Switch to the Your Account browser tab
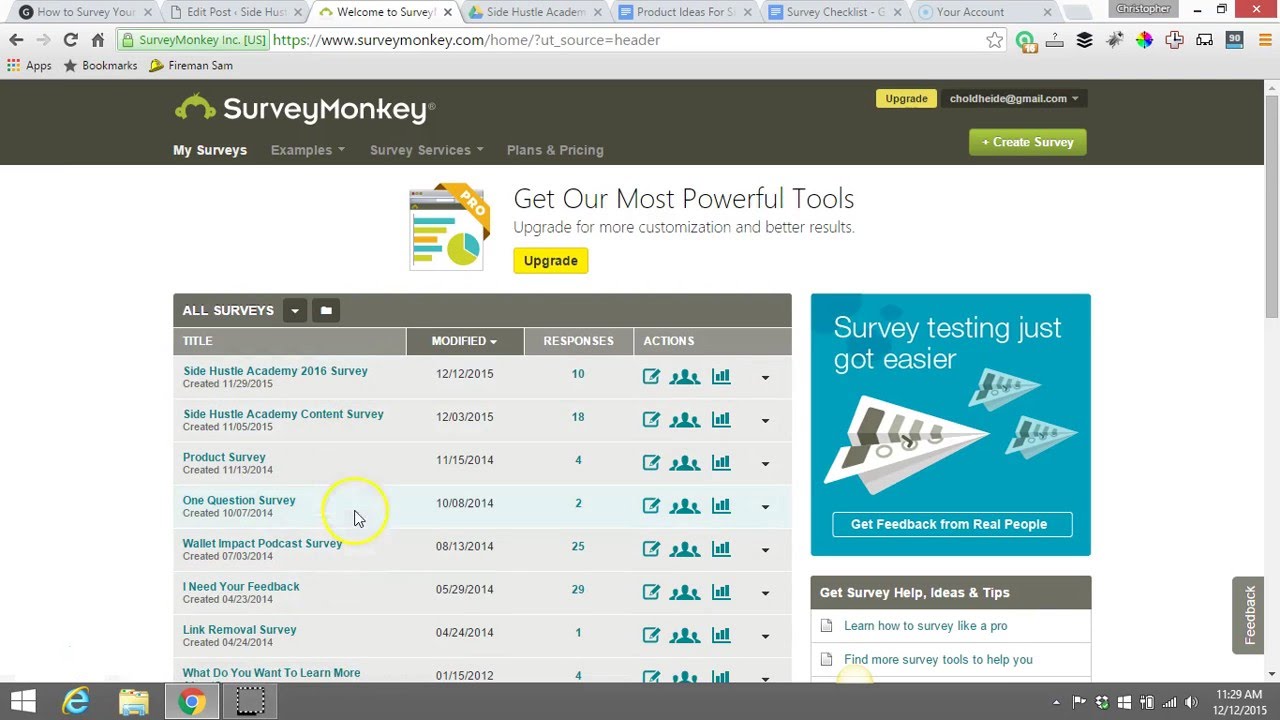Screen dimensions: 1280x720 coord(985,12)
